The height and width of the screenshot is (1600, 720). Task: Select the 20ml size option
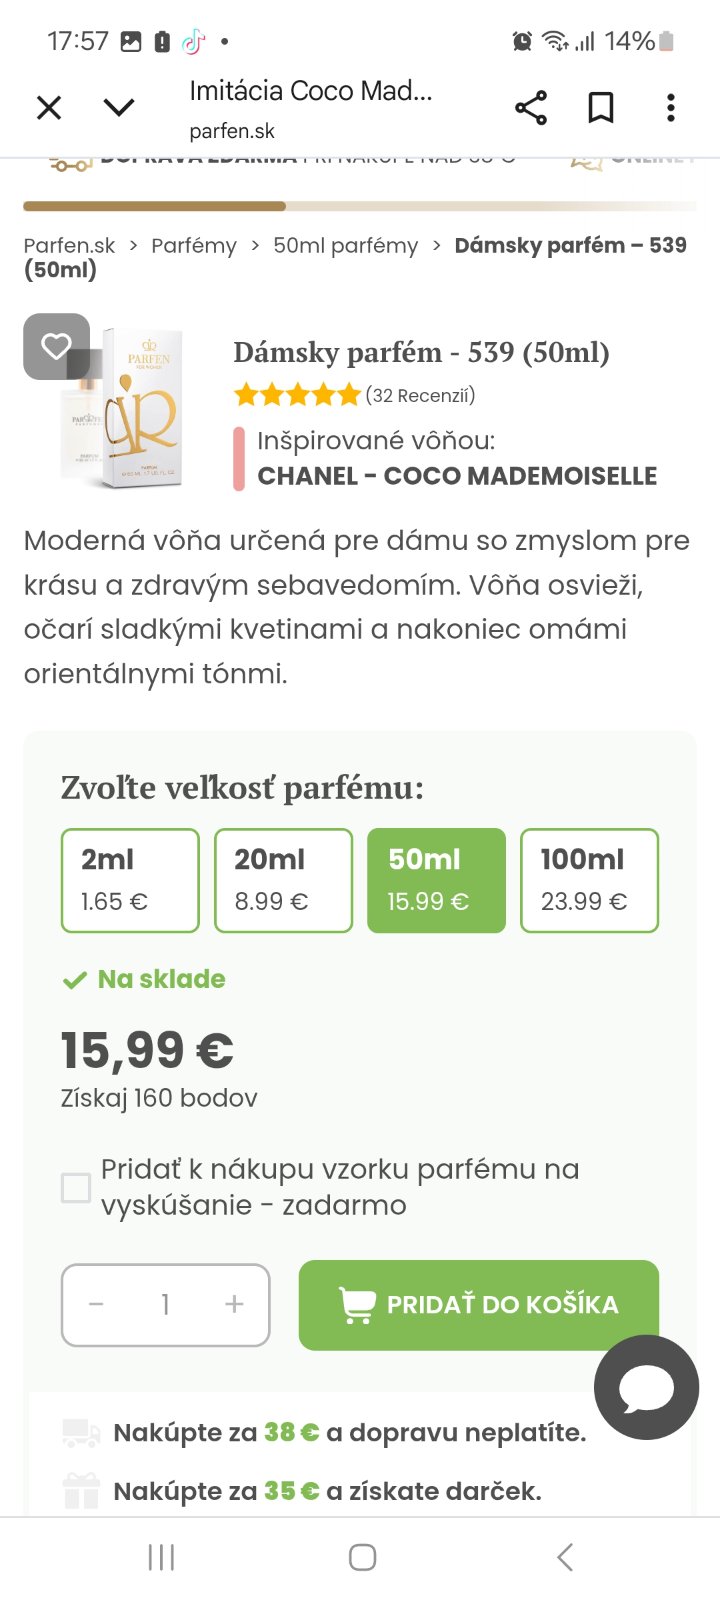(x=284, y=880)
